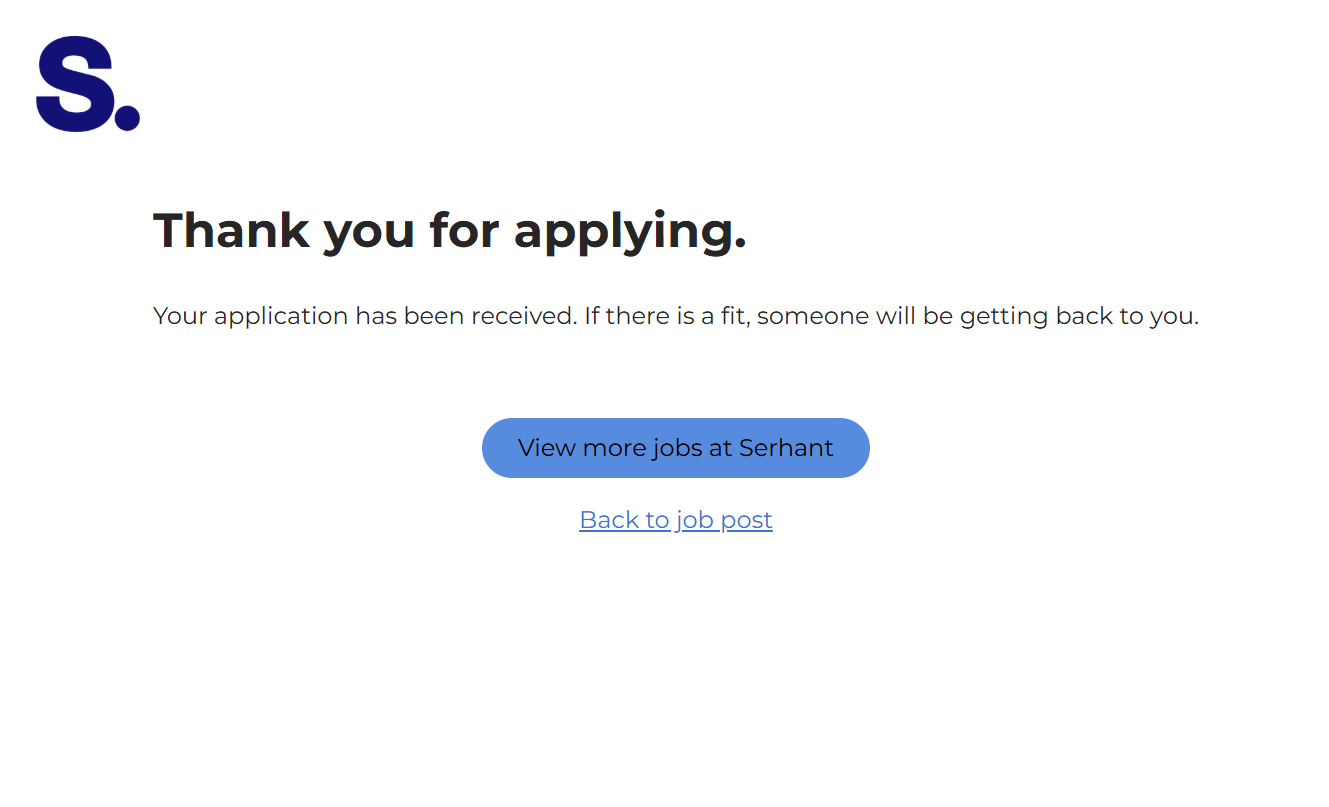Follow the Back to job post link
Viewport: 1329px width, 807px height.
tap(675, 520)
